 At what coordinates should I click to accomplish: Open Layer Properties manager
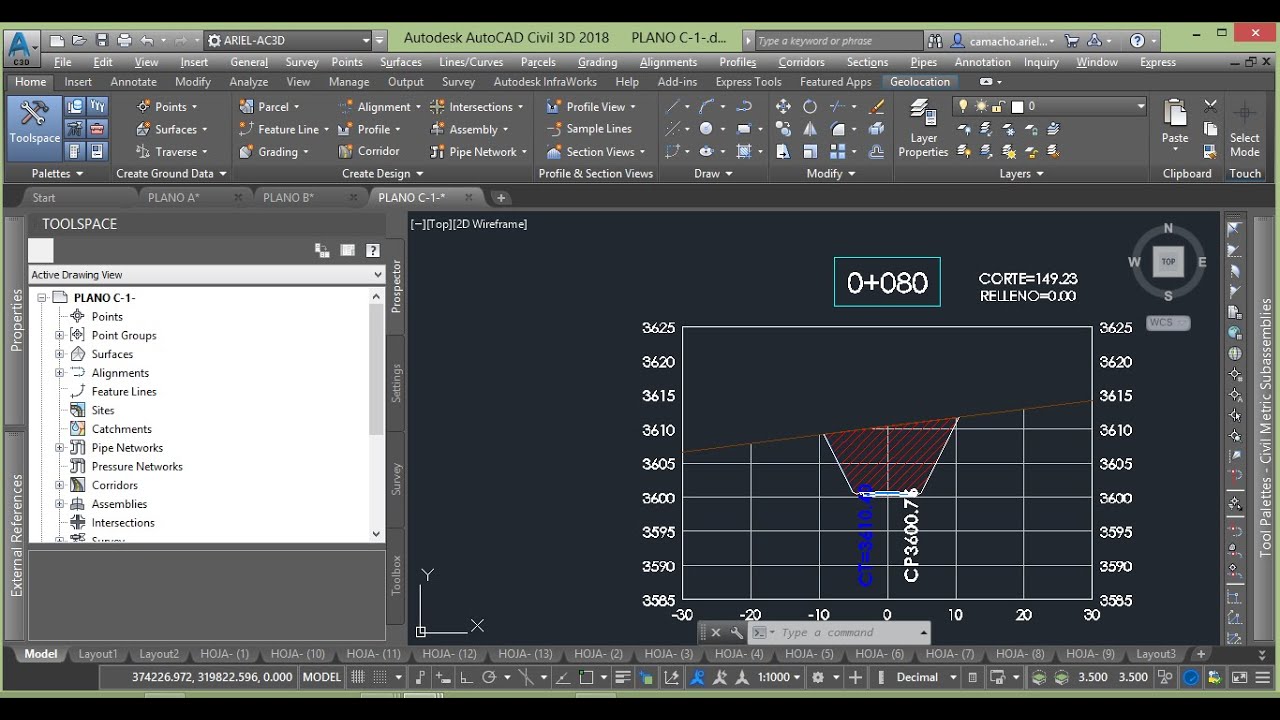click(x=923, y=128)
